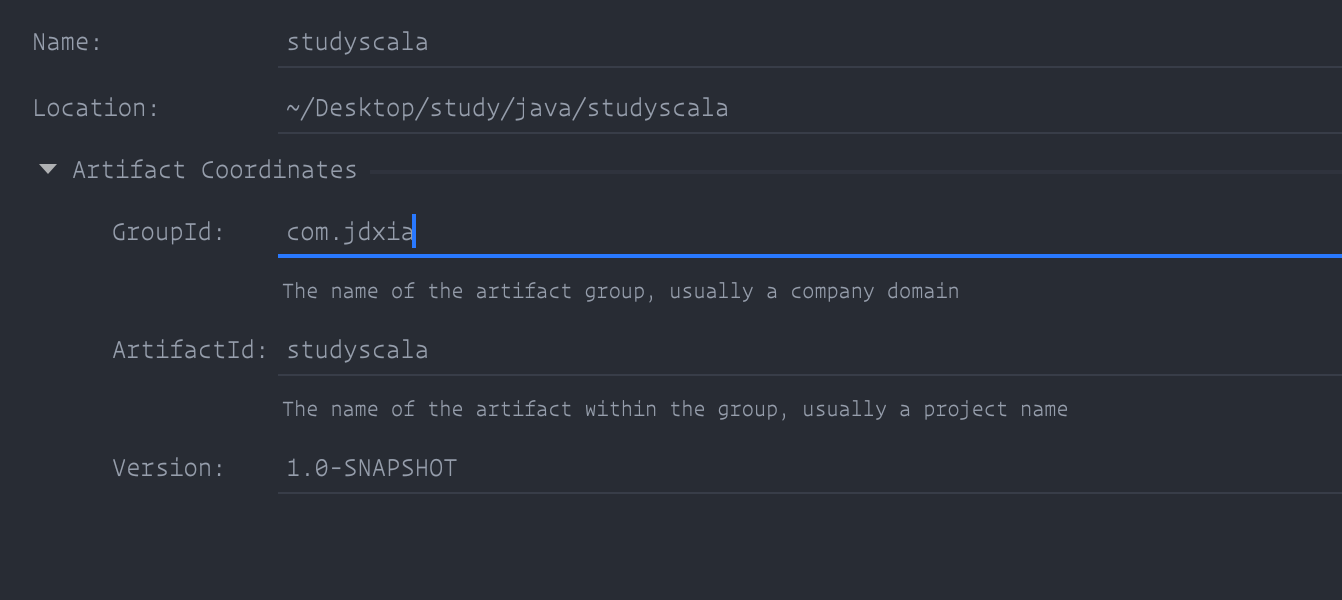Collapse the Artifact Coordinates section triangle
This screenshot has height=600, width=1342.
47,170
